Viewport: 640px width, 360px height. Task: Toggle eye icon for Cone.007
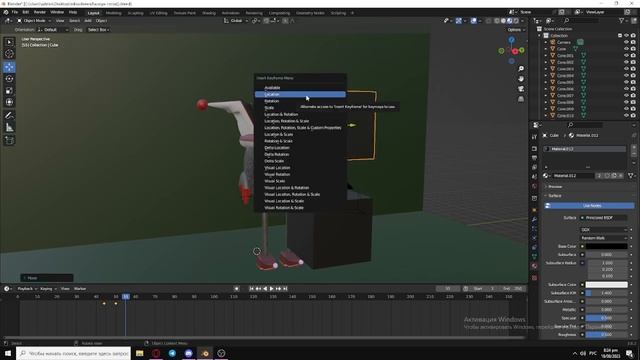[x=626, y=96]
